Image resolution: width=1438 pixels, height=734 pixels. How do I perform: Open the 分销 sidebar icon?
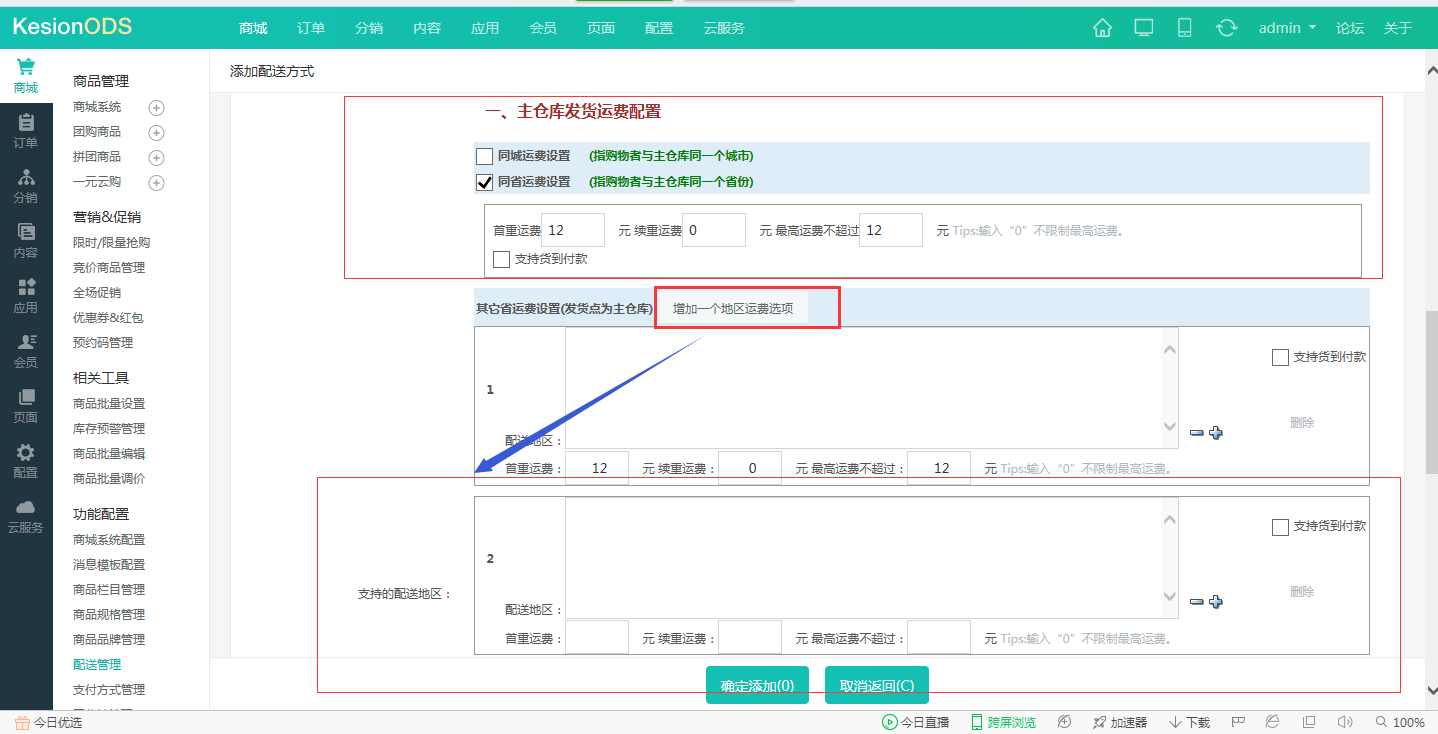(26, 178)
